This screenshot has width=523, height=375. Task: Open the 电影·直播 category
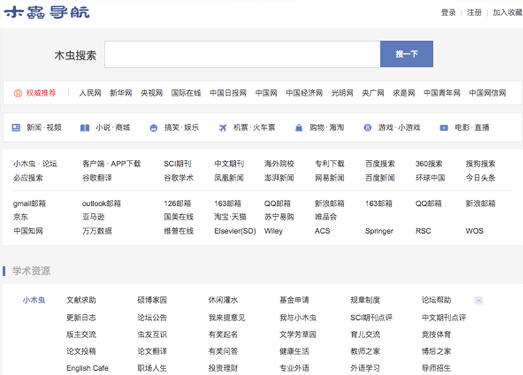point(472,127)
